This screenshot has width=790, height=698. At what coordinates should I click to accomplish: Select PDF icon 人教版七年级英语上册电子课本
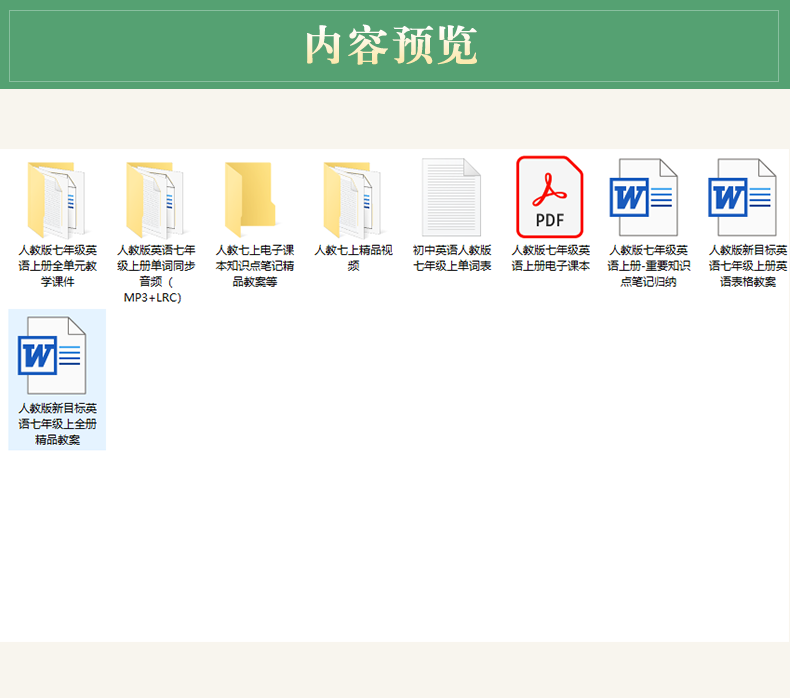point(550,197)
